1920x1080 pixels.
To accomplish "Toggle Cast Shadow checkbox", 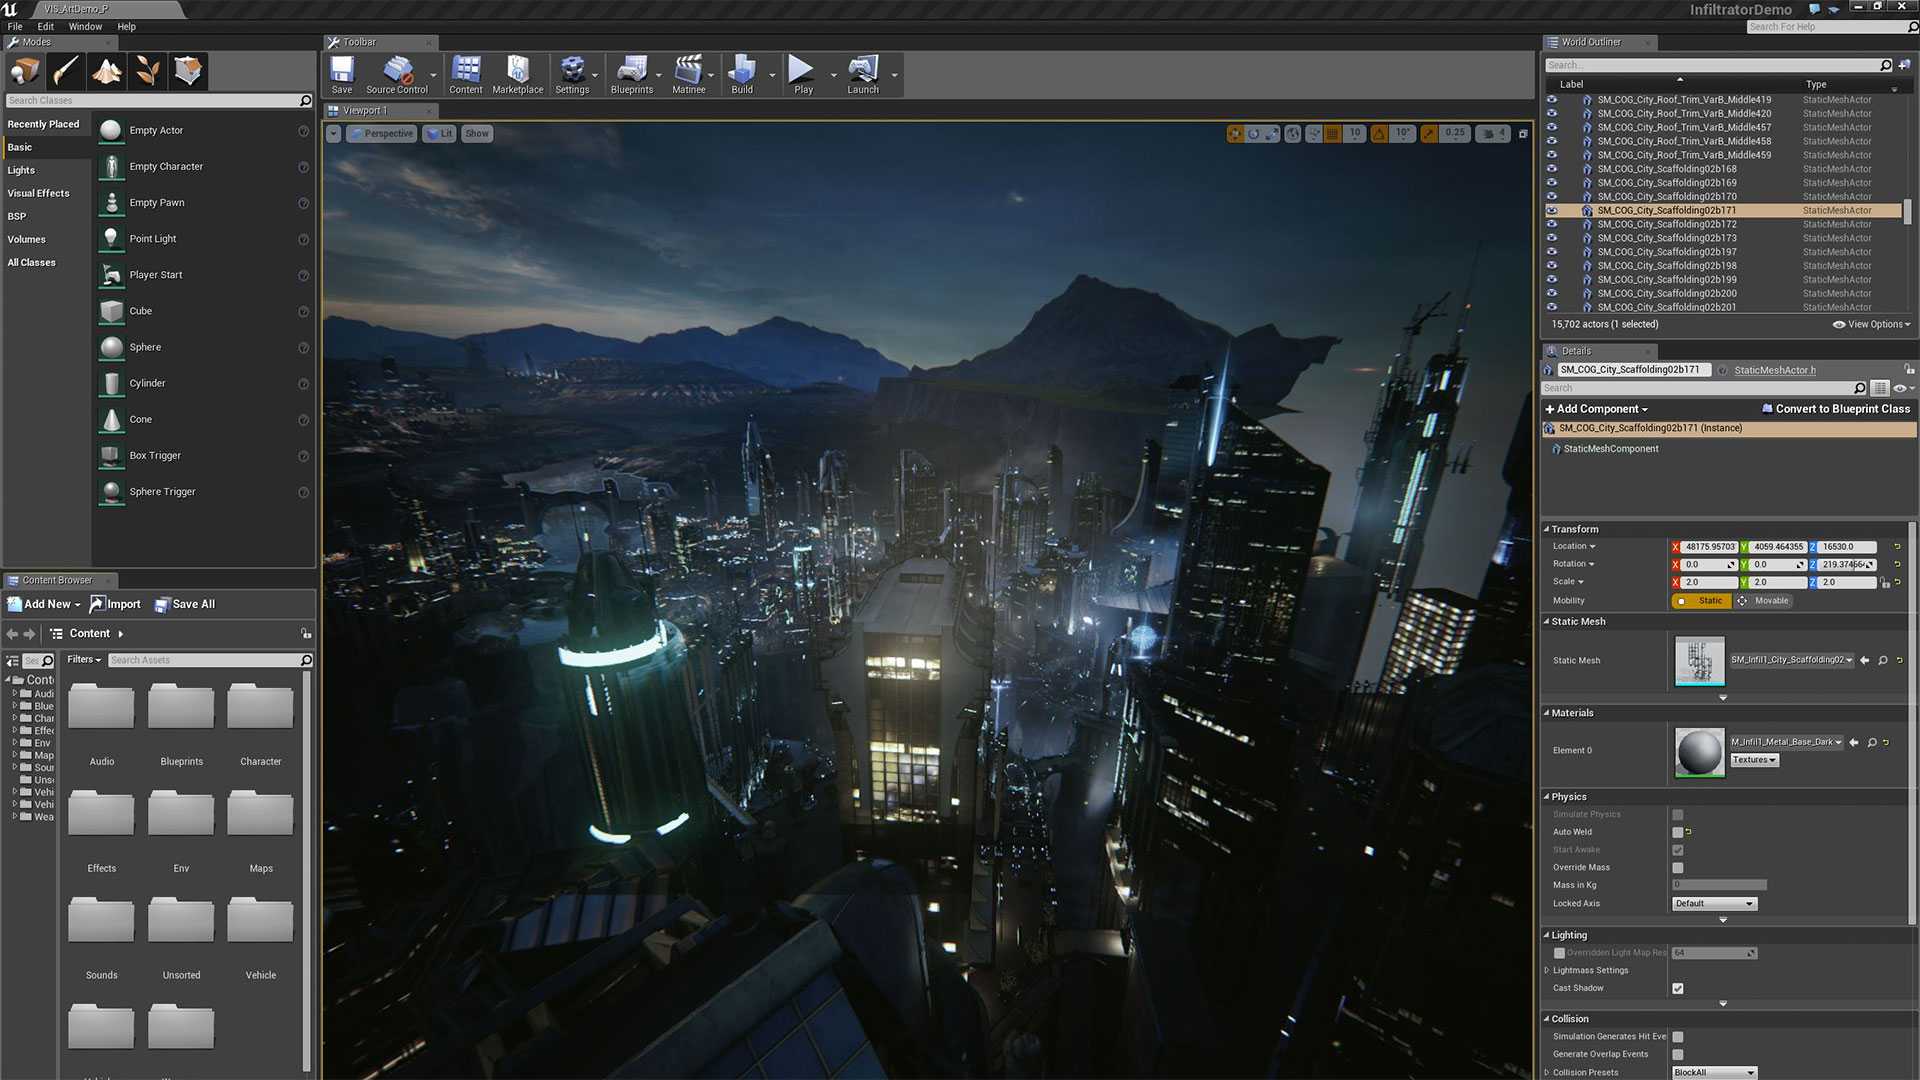I will (1676, 988).
